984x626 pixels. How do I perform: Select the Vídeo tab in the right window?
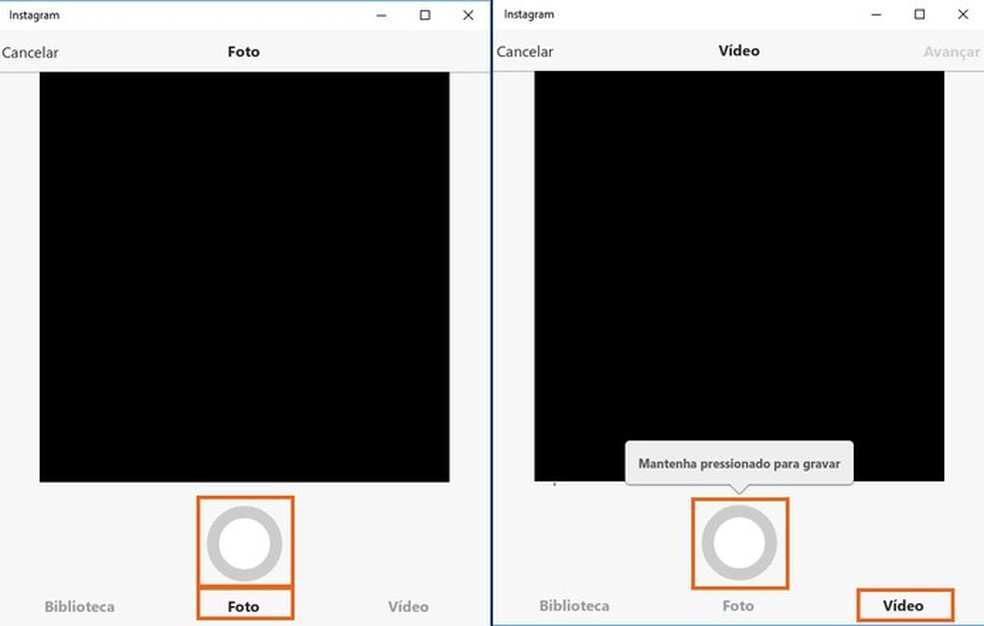coord(903,605)
